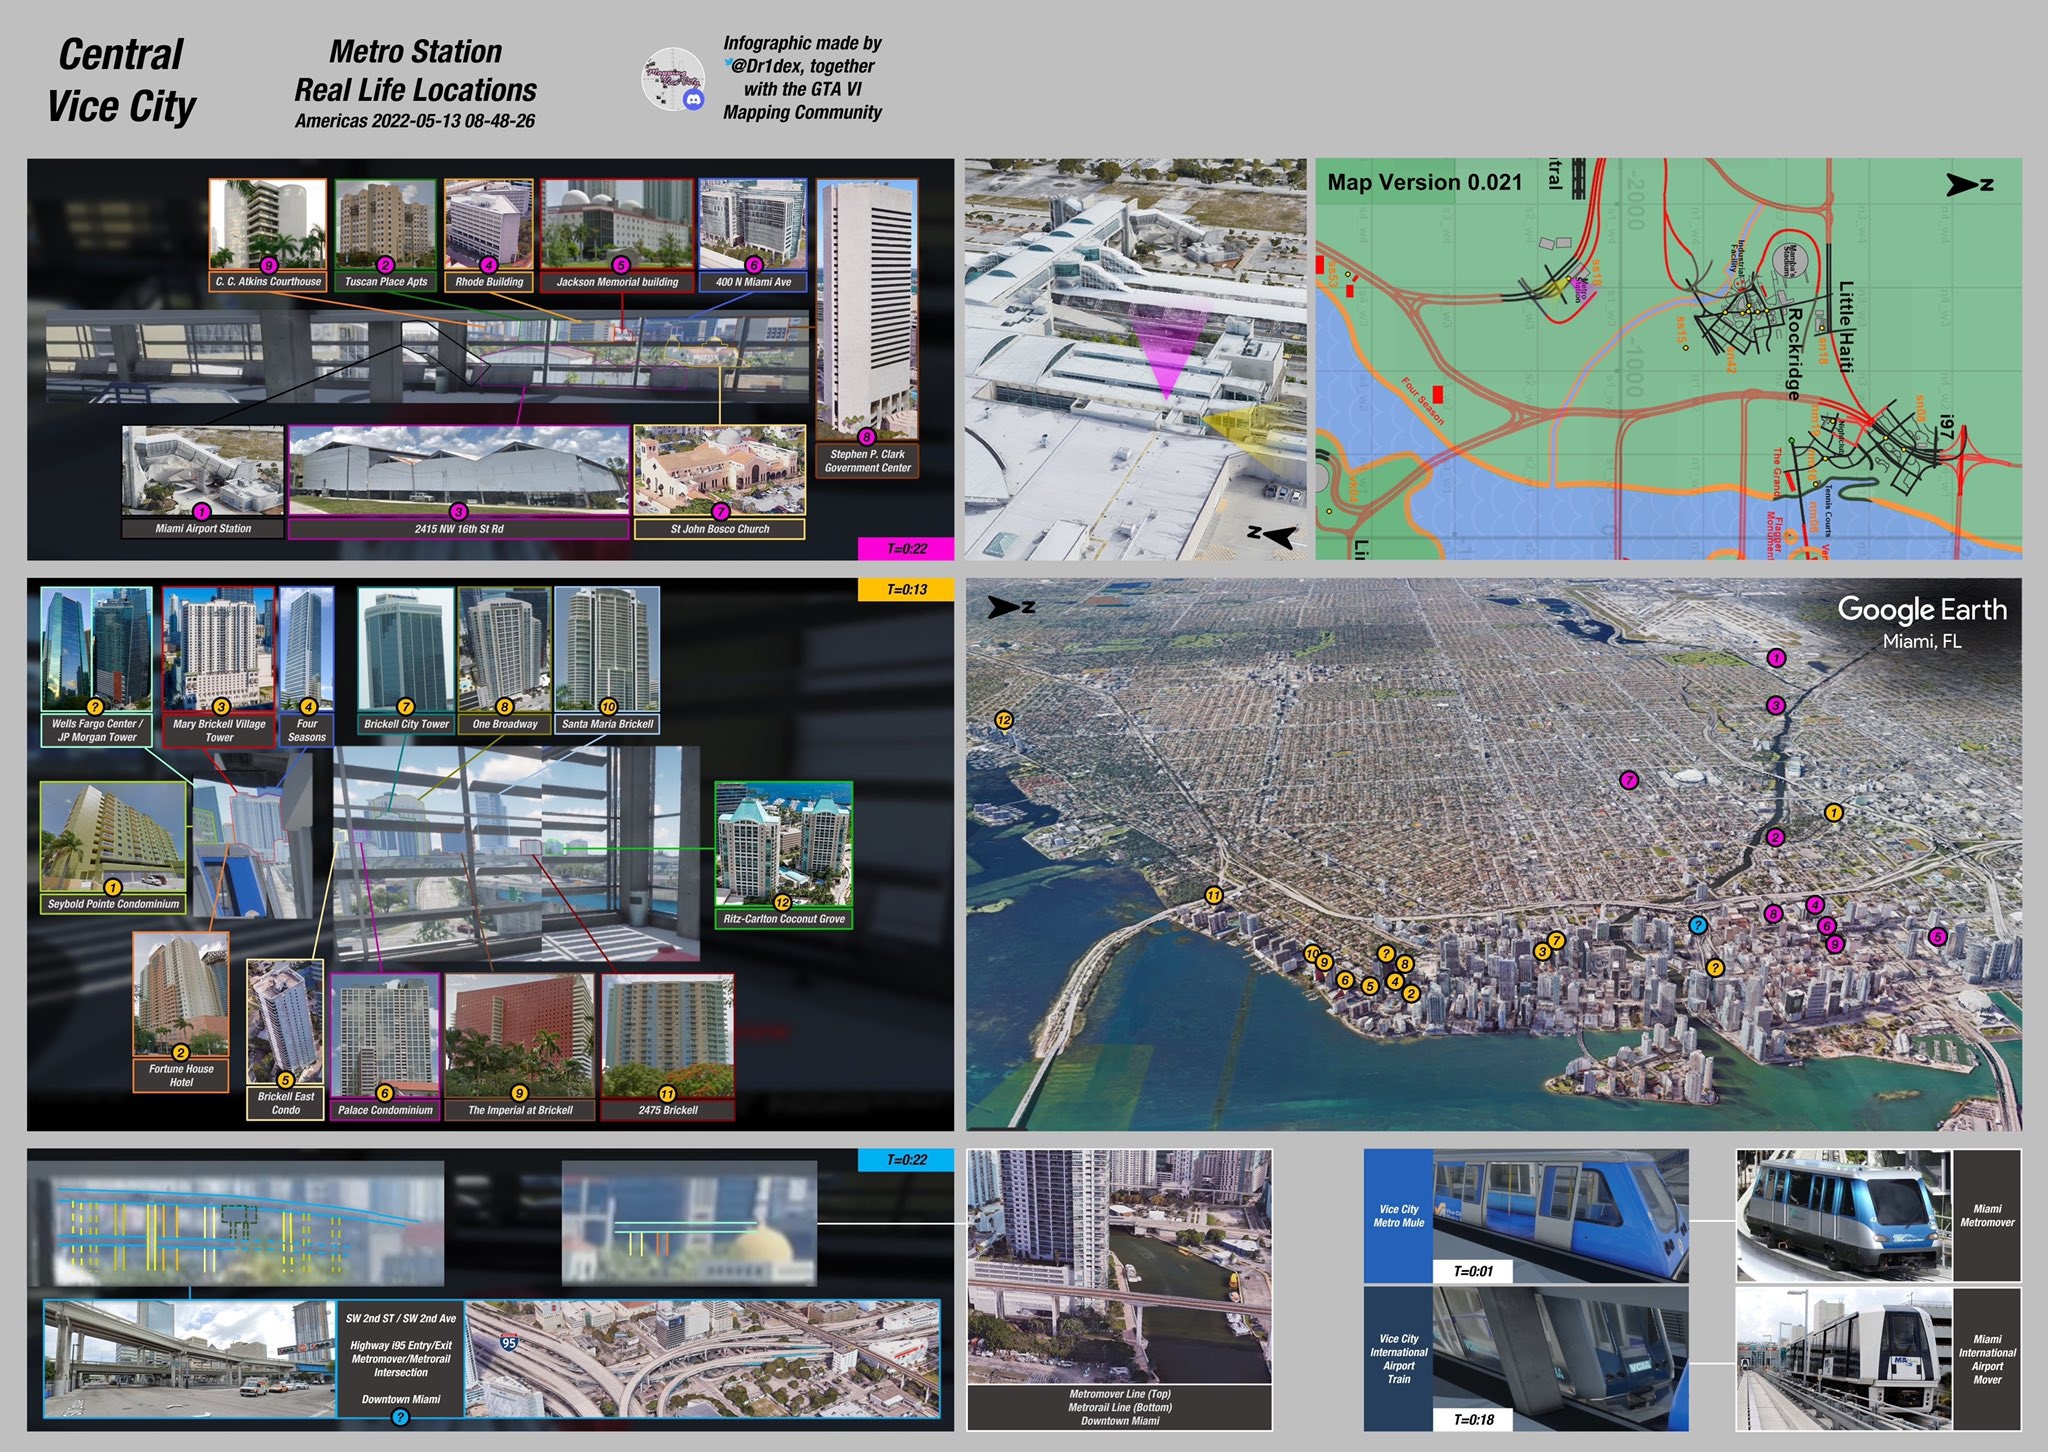Screen dimensions: 2048x1452
Task: Click the yellow T=0:13 timestamp tag
Action: point(906,590)
